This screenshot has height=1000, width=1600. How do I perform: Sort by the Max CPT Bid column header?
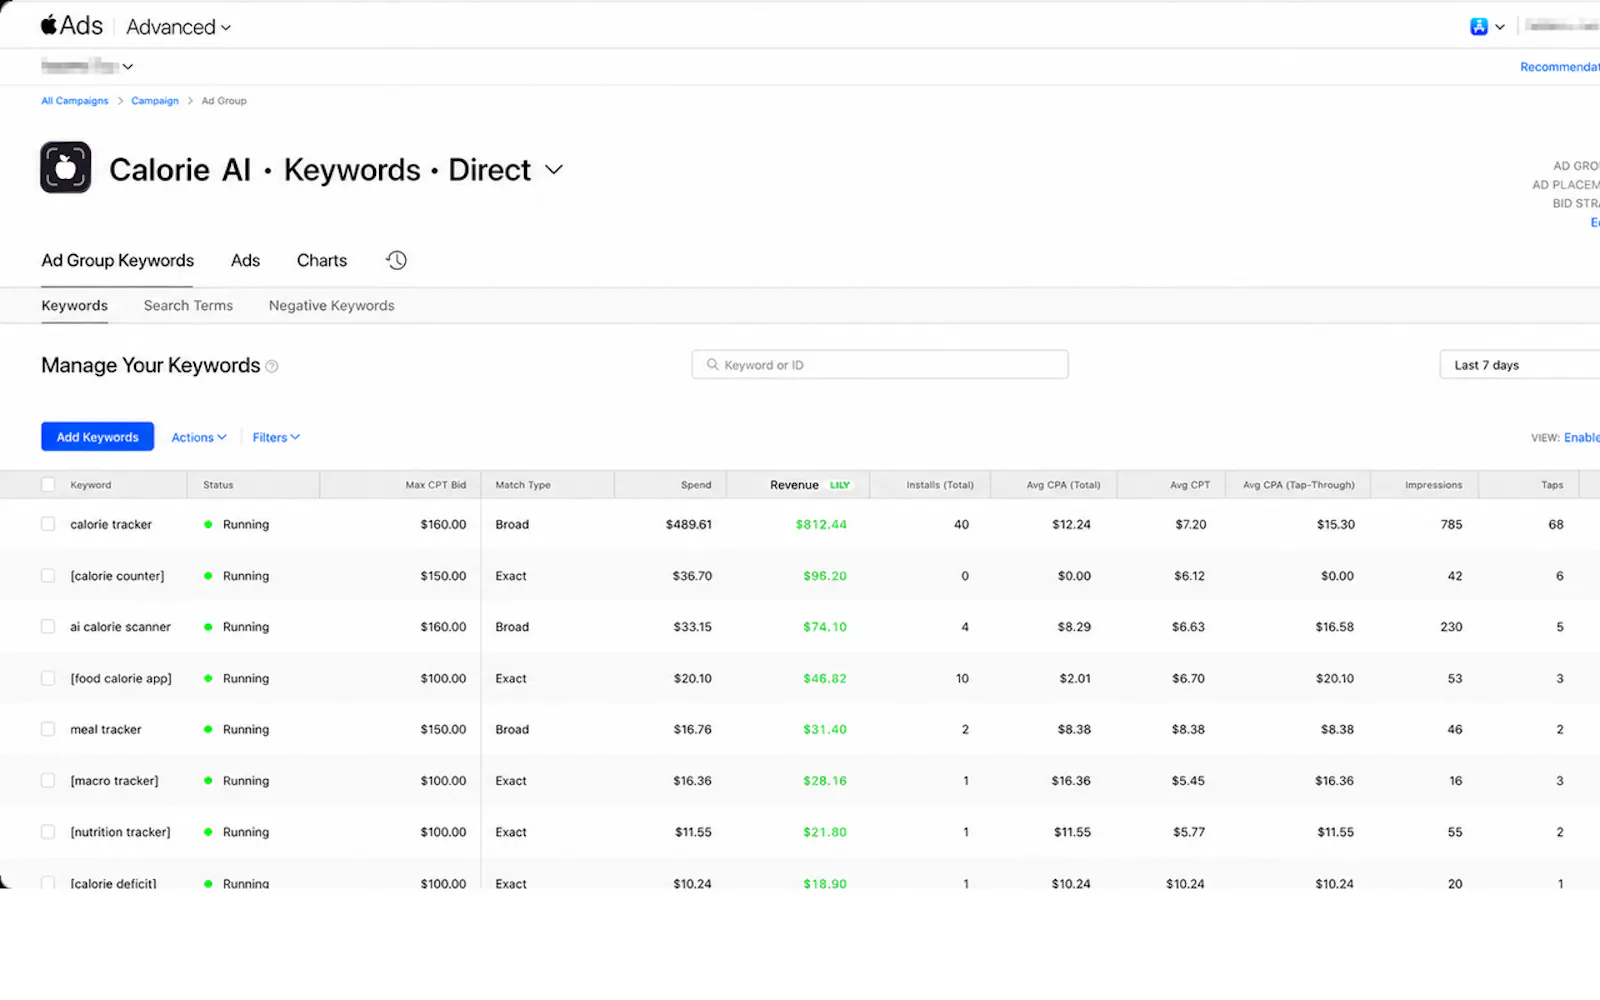pos(435,485)
